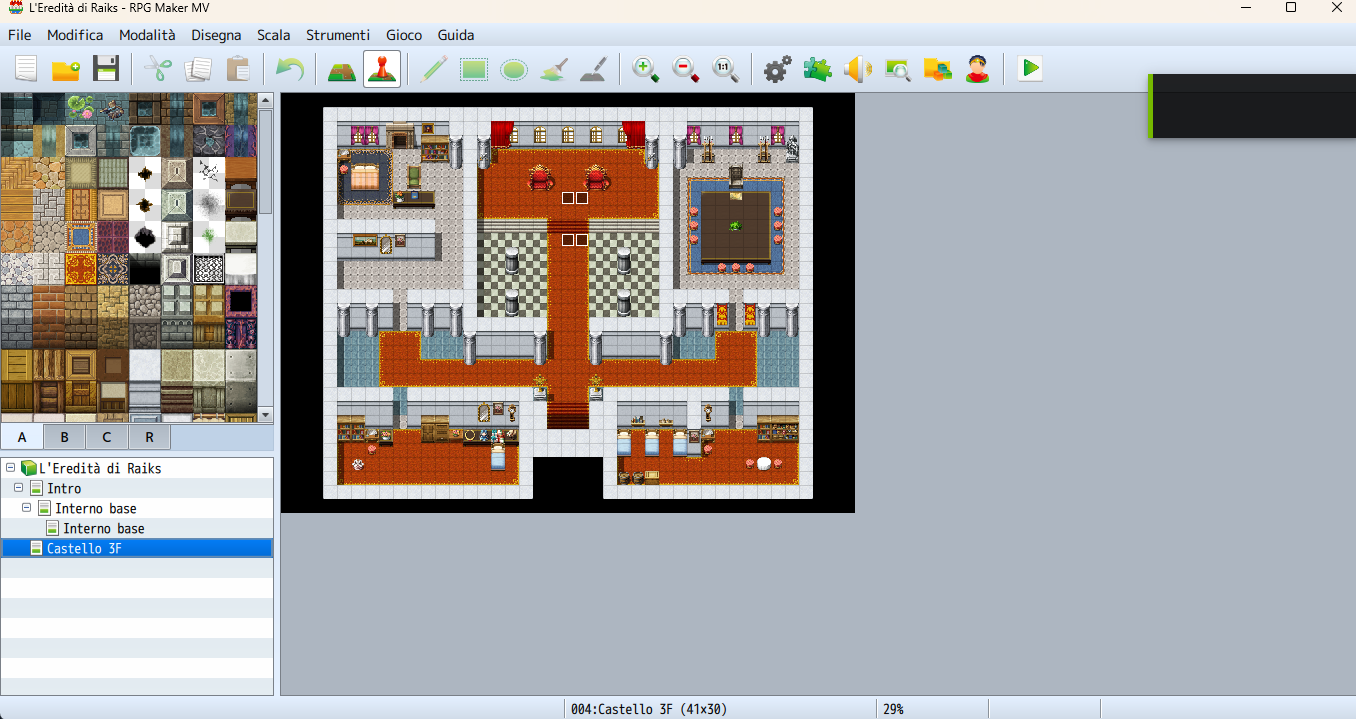This screenshot has width=1356, height=719.
Task: Click status text 004:Castello 3F (41x30)
Action: coord(649,709)
